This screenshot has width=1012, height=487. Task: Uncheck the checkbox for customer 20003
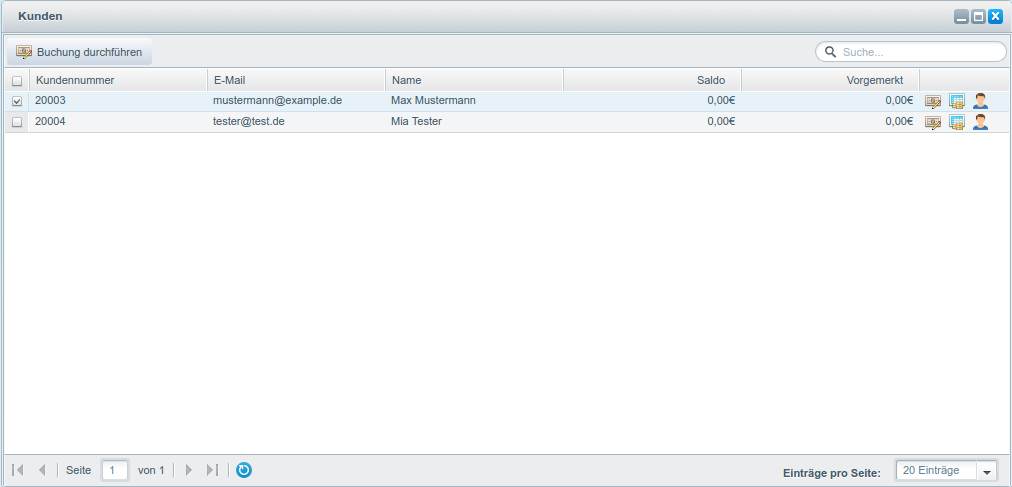coord(16,101)
